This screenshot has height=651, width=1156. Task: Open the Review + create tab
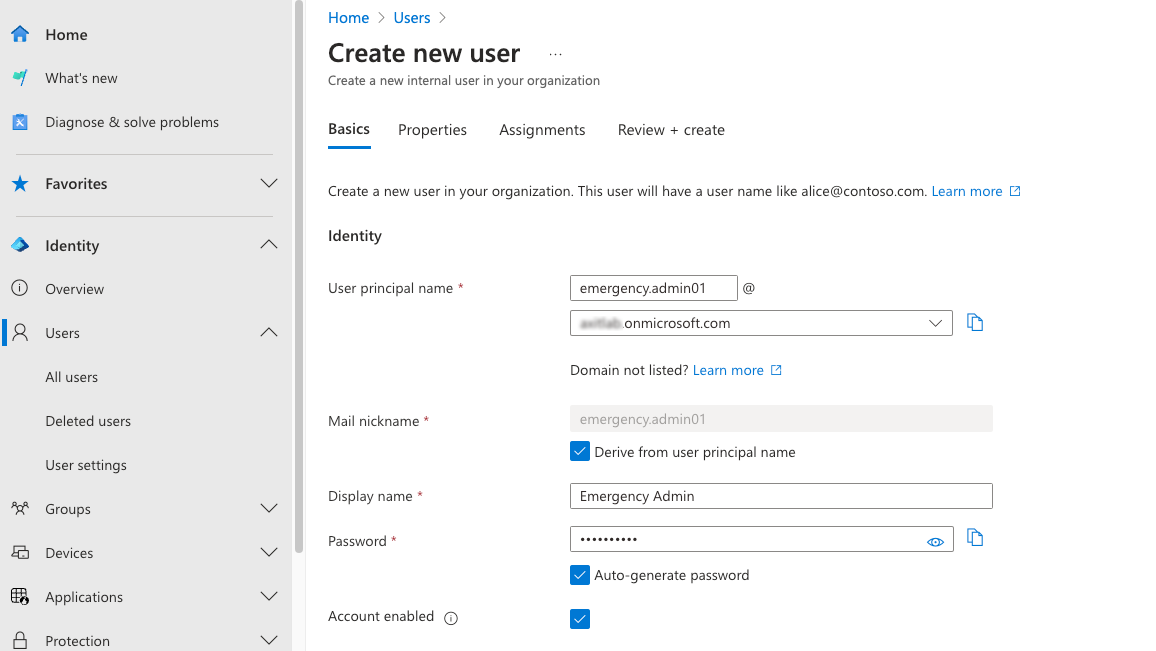[x=671, y=130]
